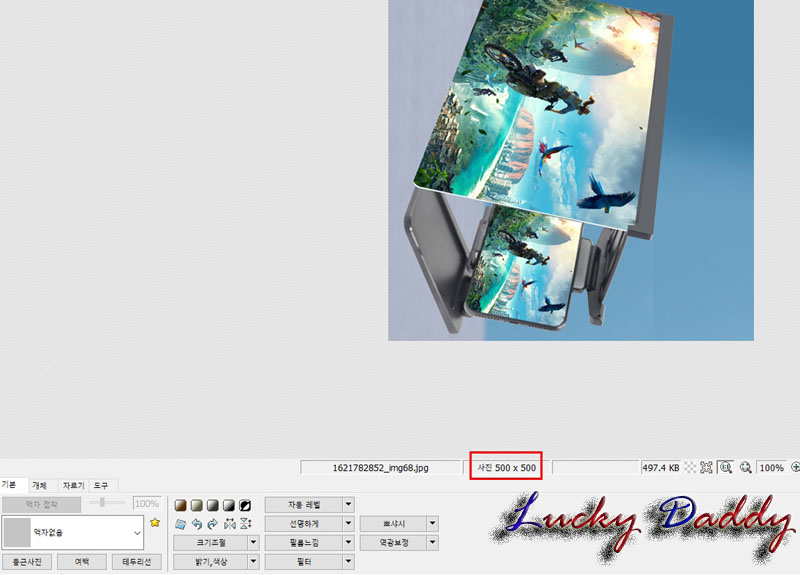Flip the photo horizontally
The height and width of the screenshot is (575, 800).
click(x=230, y=523)
